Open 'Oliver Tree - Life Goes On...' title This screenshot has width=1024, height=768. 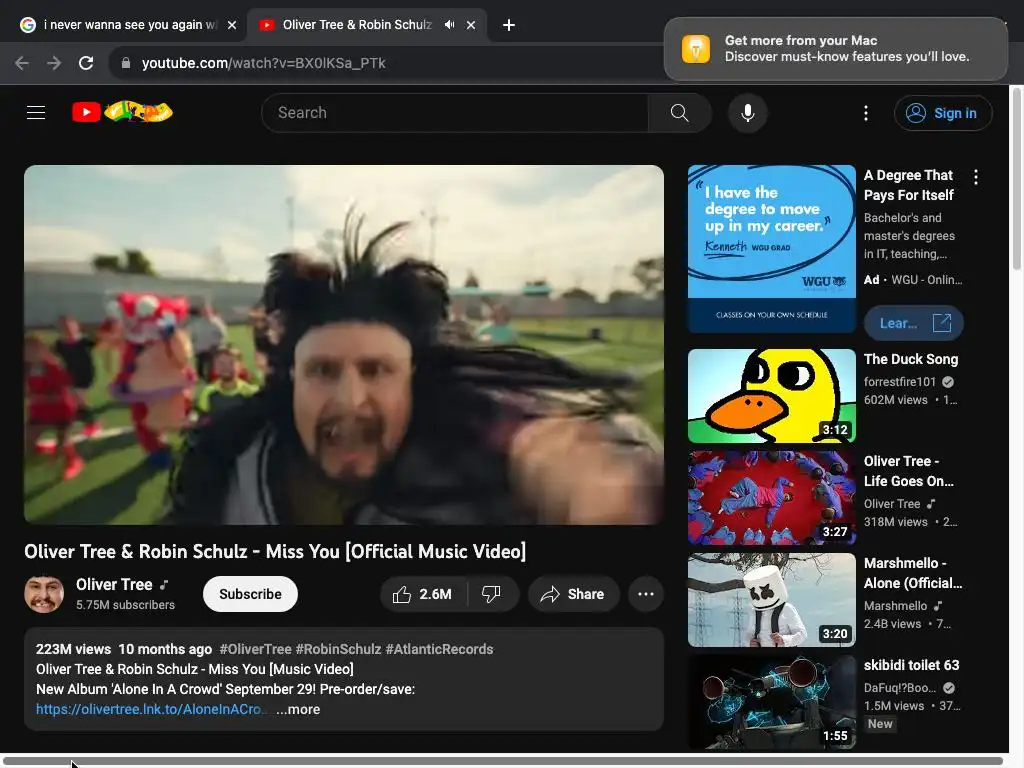click(908, 471)
